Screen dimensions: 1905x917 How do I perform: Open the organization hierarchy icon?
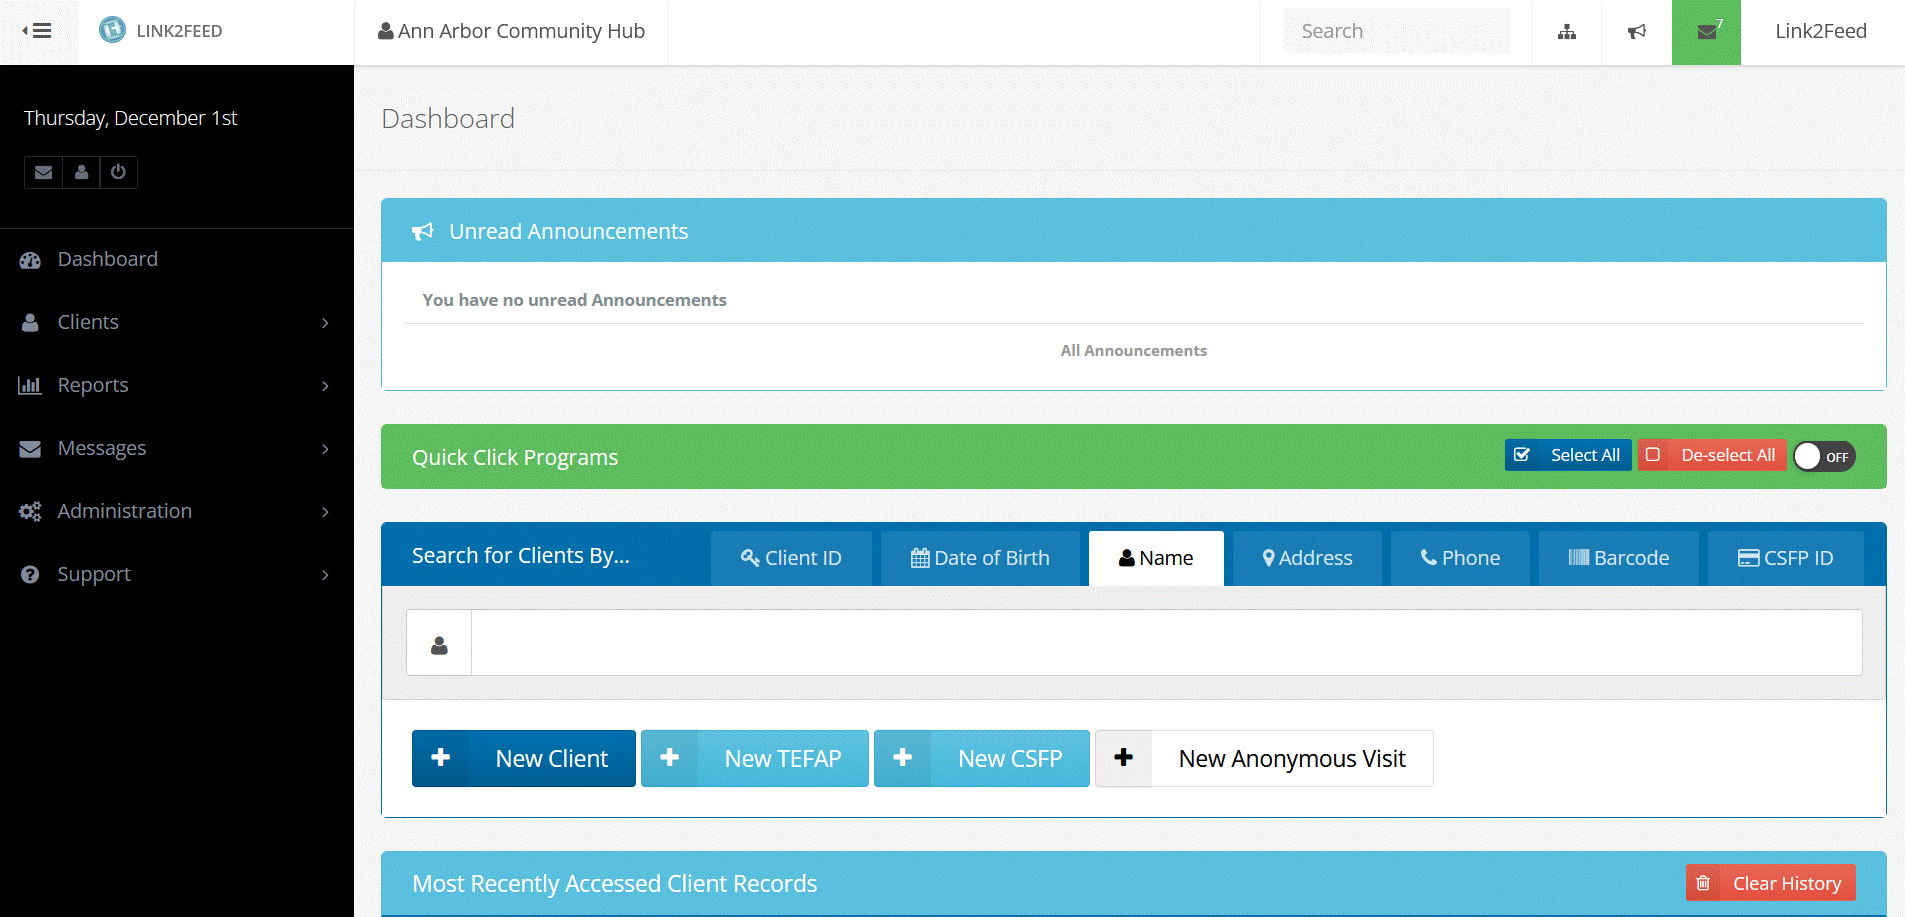coord(1566,32)
